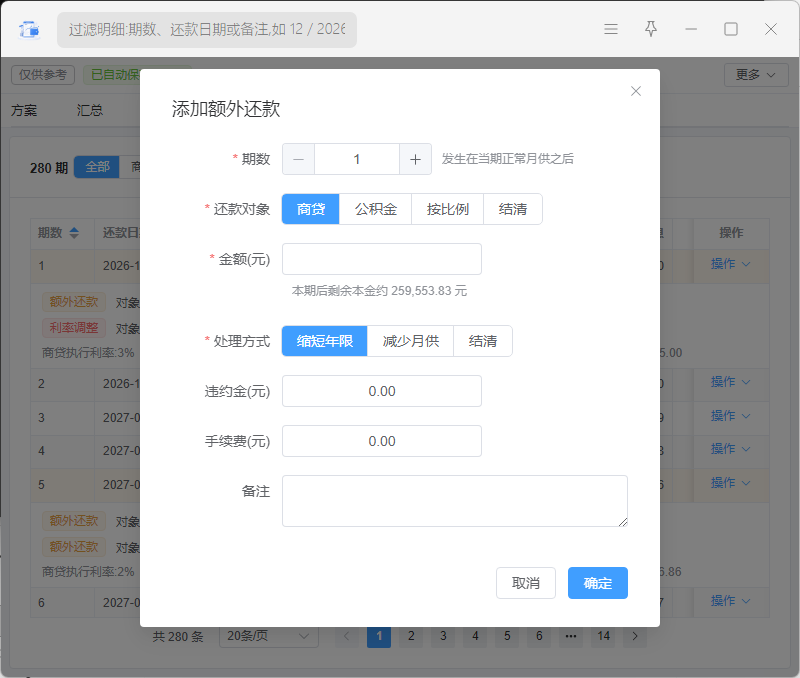Click the 期数 value field showing 1

pos(357,159)
